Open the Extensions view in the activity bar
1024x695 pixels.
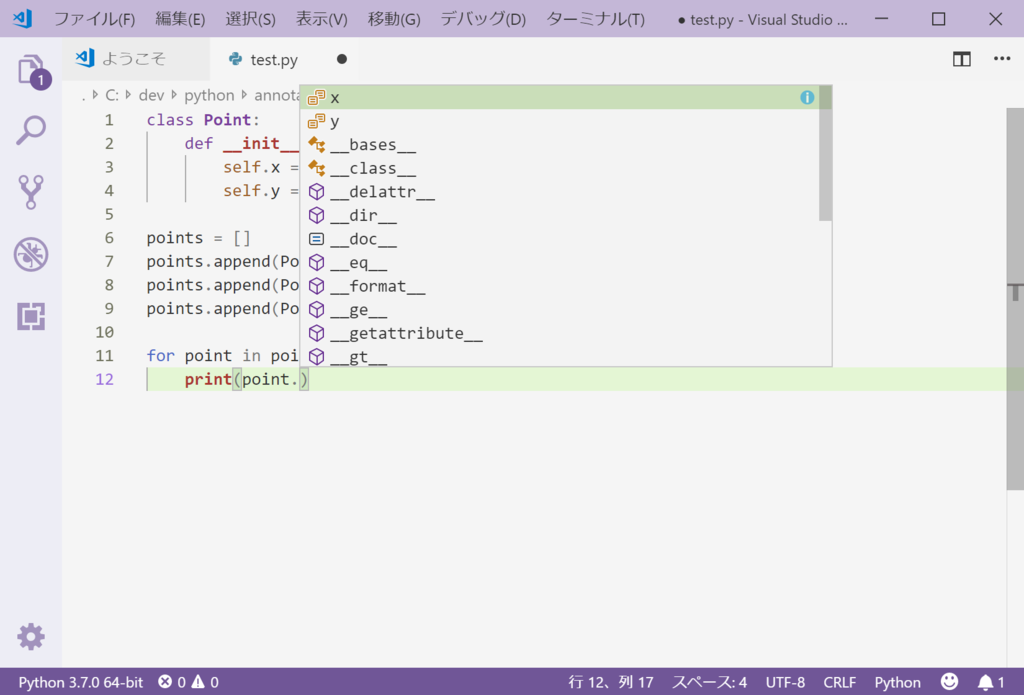pyautogui.click(x=31, y=316)
